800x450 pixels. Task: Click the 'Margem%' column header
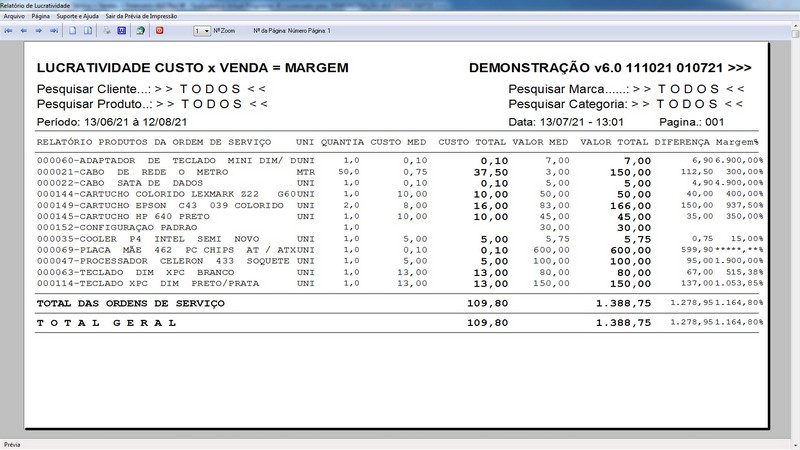[x=737, y=142]
